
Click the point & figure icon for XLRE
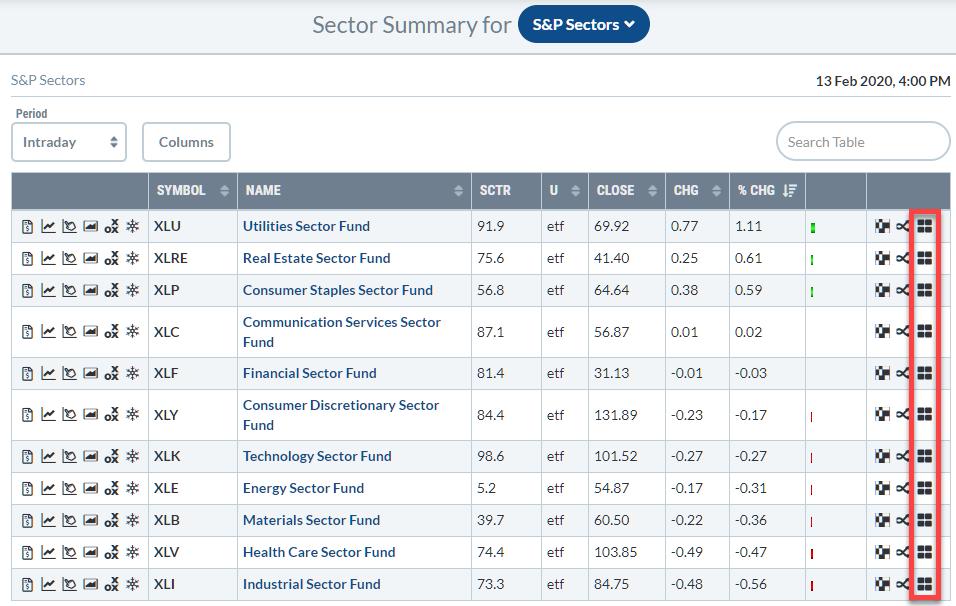tap(111, 259)
